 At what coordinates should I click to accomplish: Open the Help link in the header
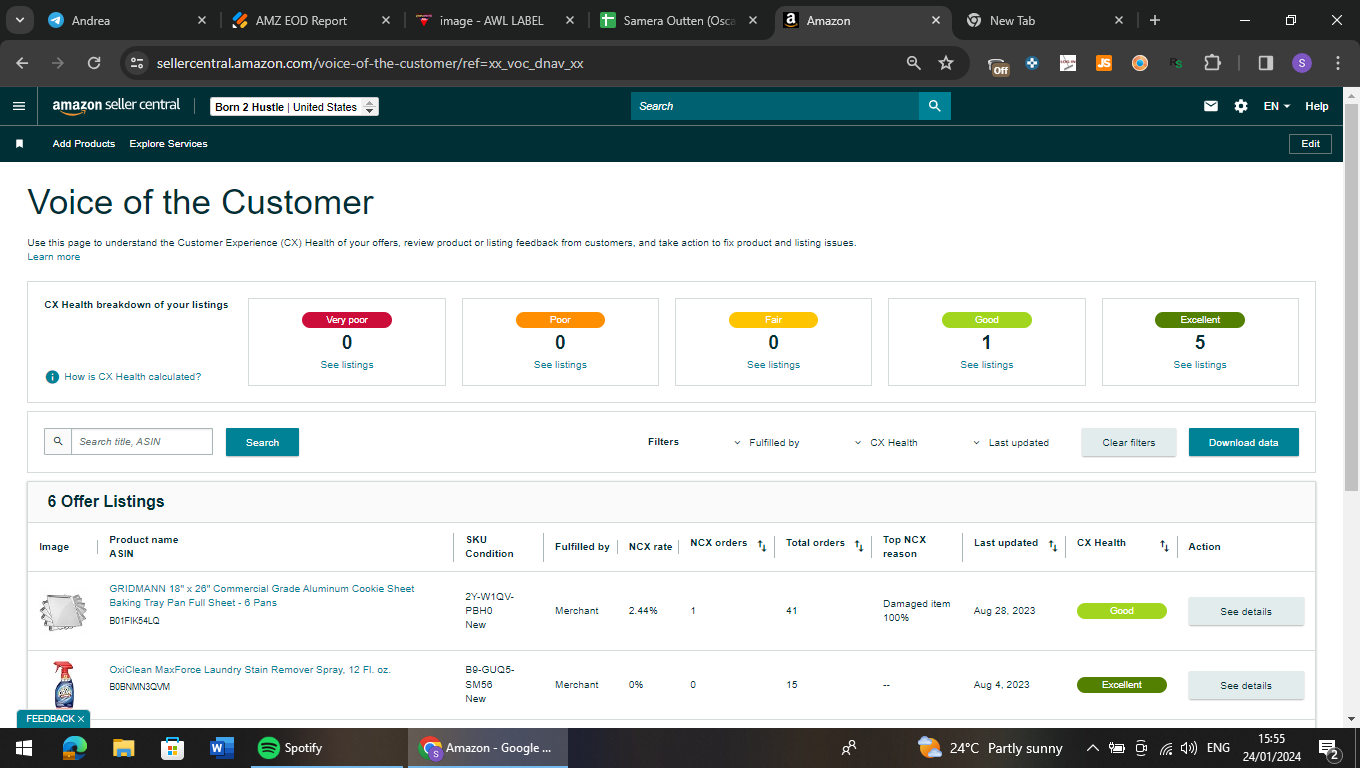tap(1317, 106)
